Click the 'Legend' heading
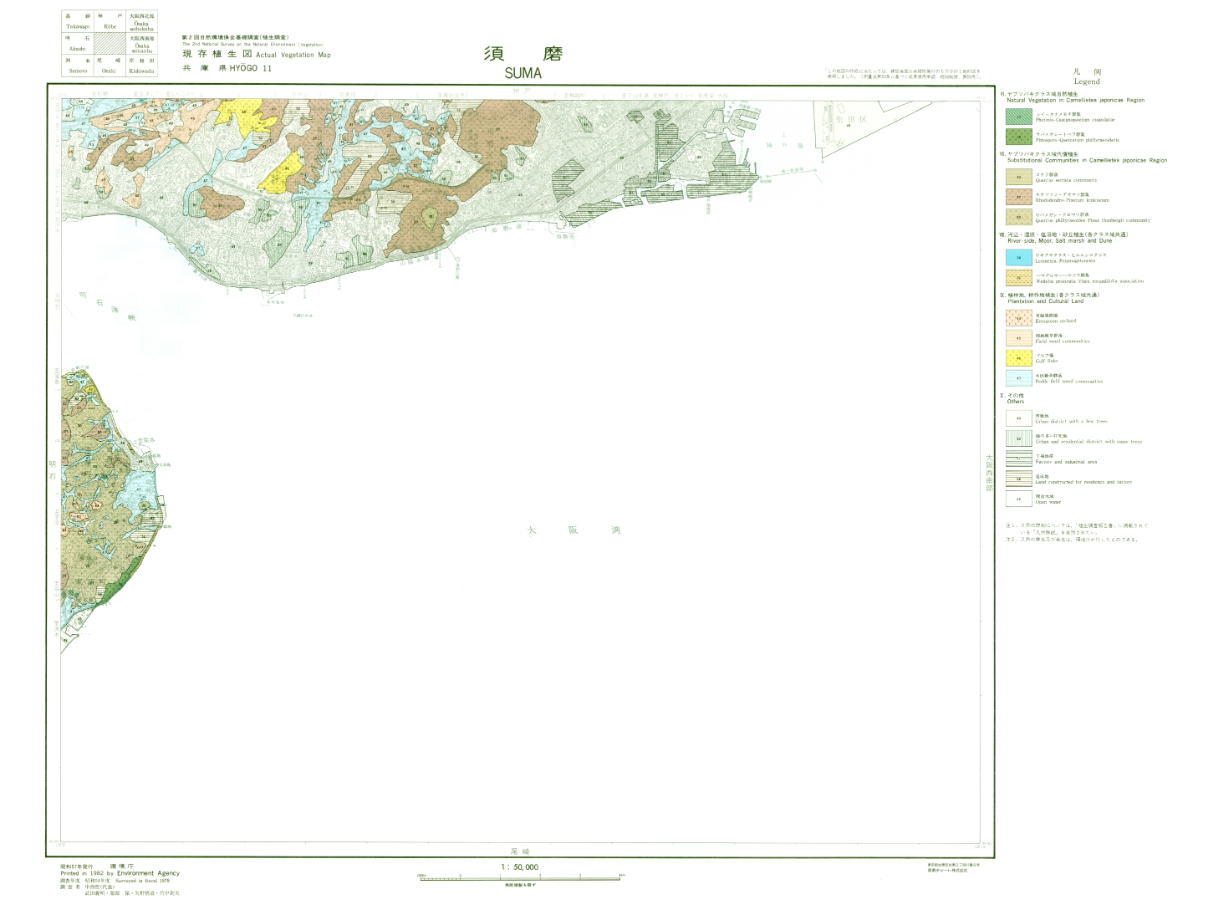The image size is (1219, 898). click(x=1086, y=81)
